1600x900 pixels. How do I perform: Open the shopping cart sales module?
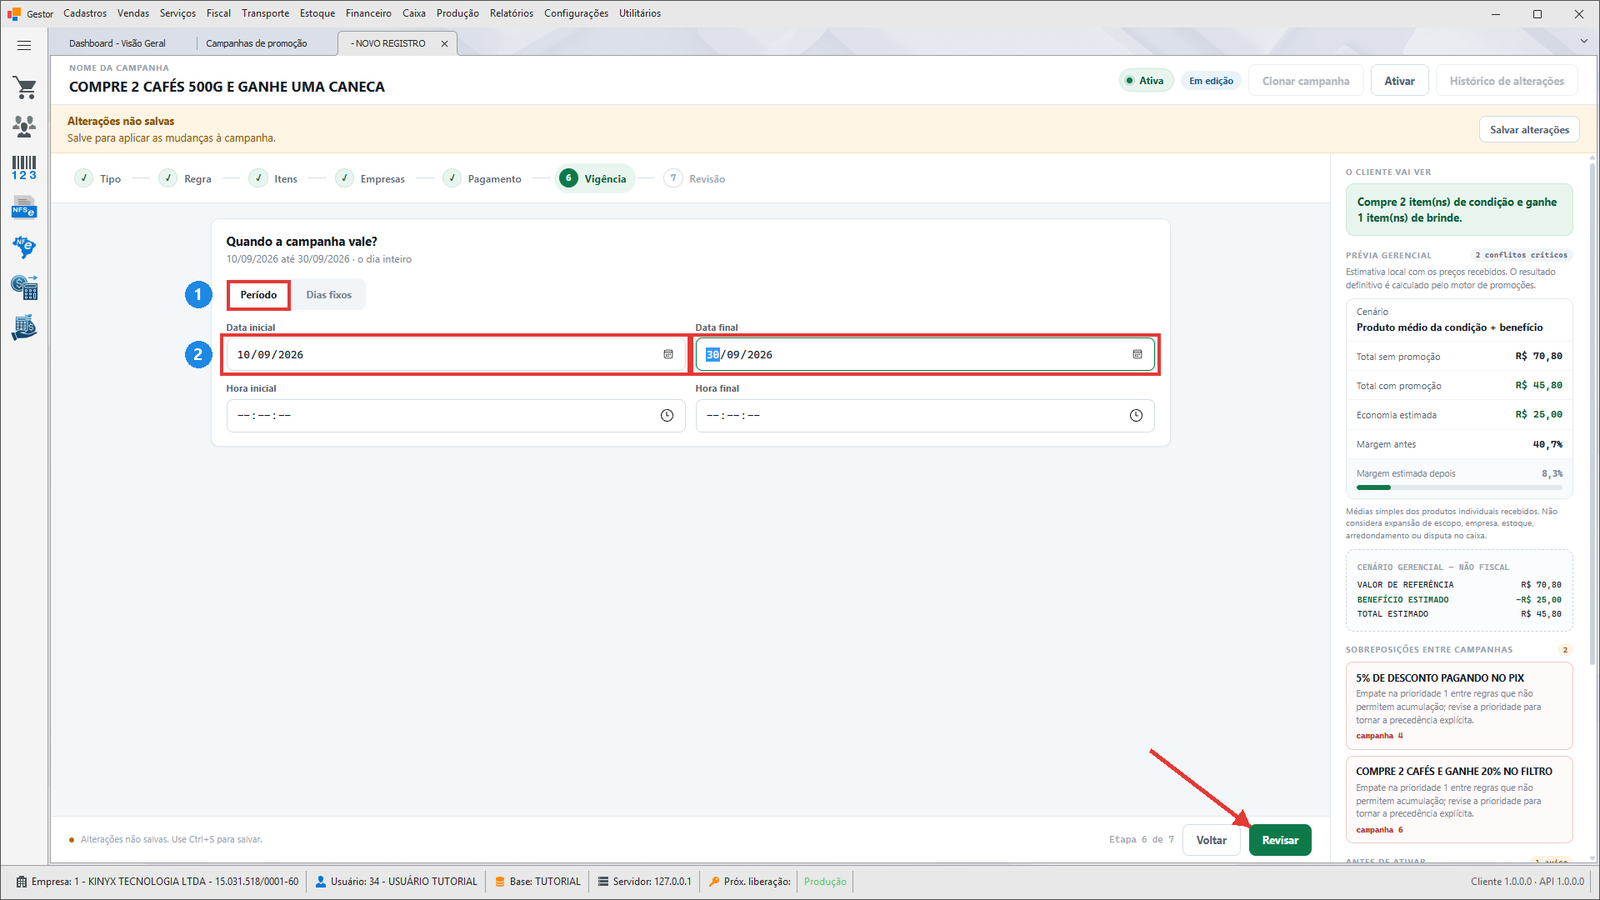[x=24, y=88]
